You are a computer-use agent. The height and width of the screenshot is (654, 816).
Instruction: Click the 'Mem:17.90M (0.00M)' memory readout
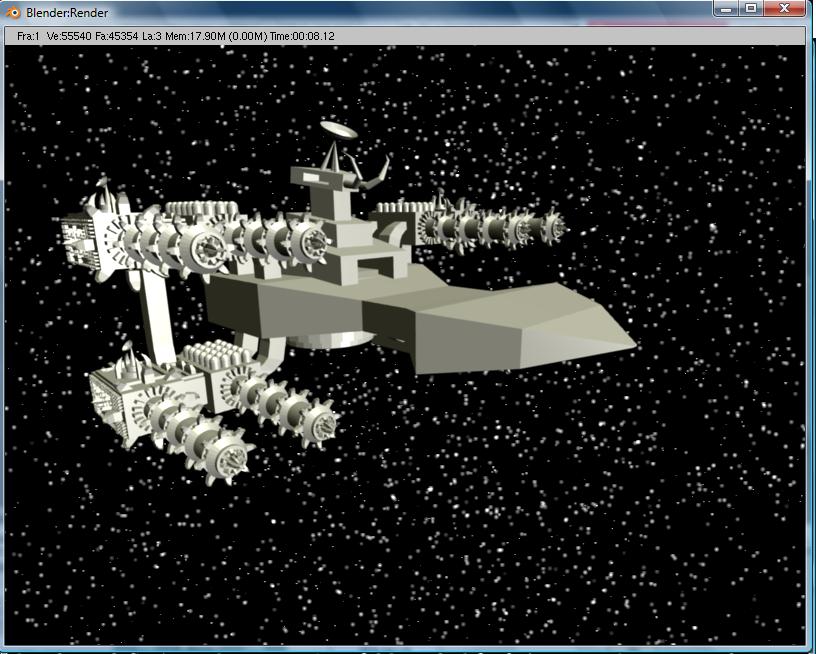click(x=216, y=36)
